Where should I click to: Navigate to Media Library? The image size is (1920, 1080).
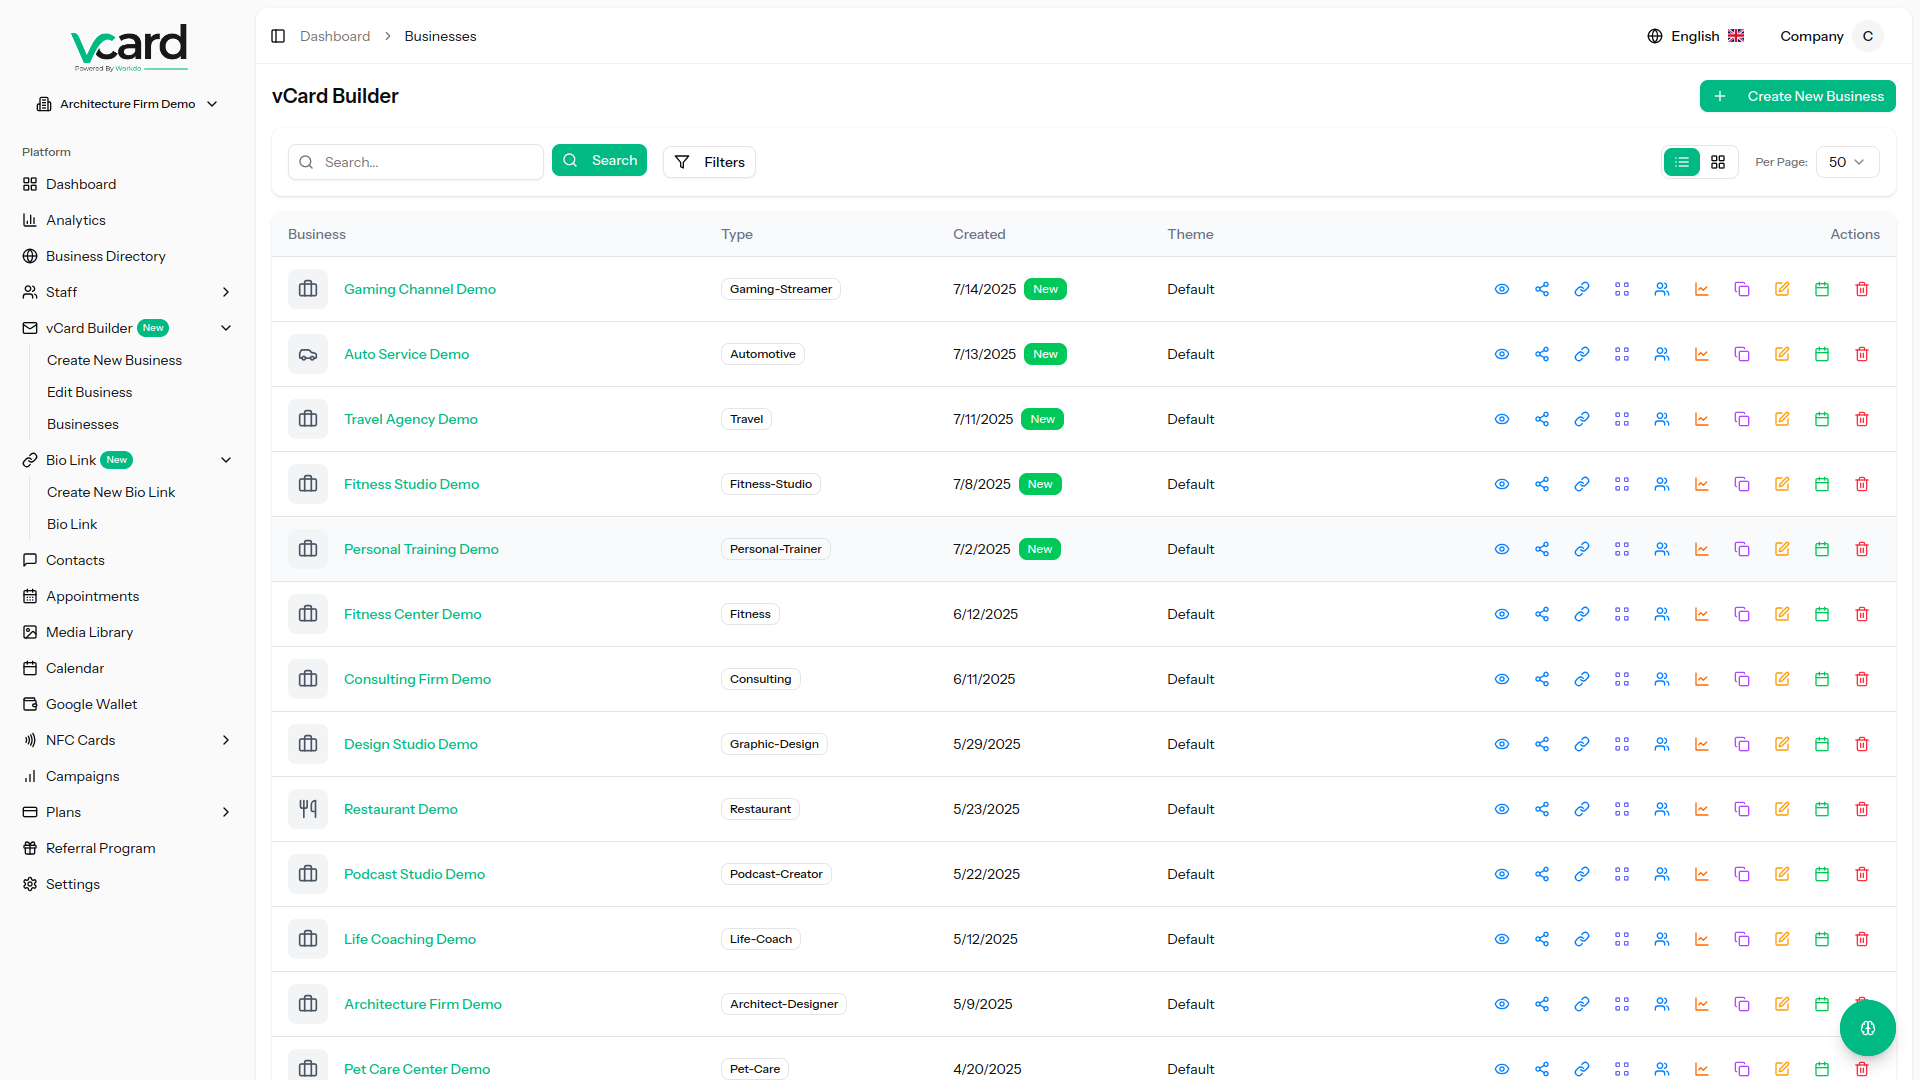coord(89,632)
